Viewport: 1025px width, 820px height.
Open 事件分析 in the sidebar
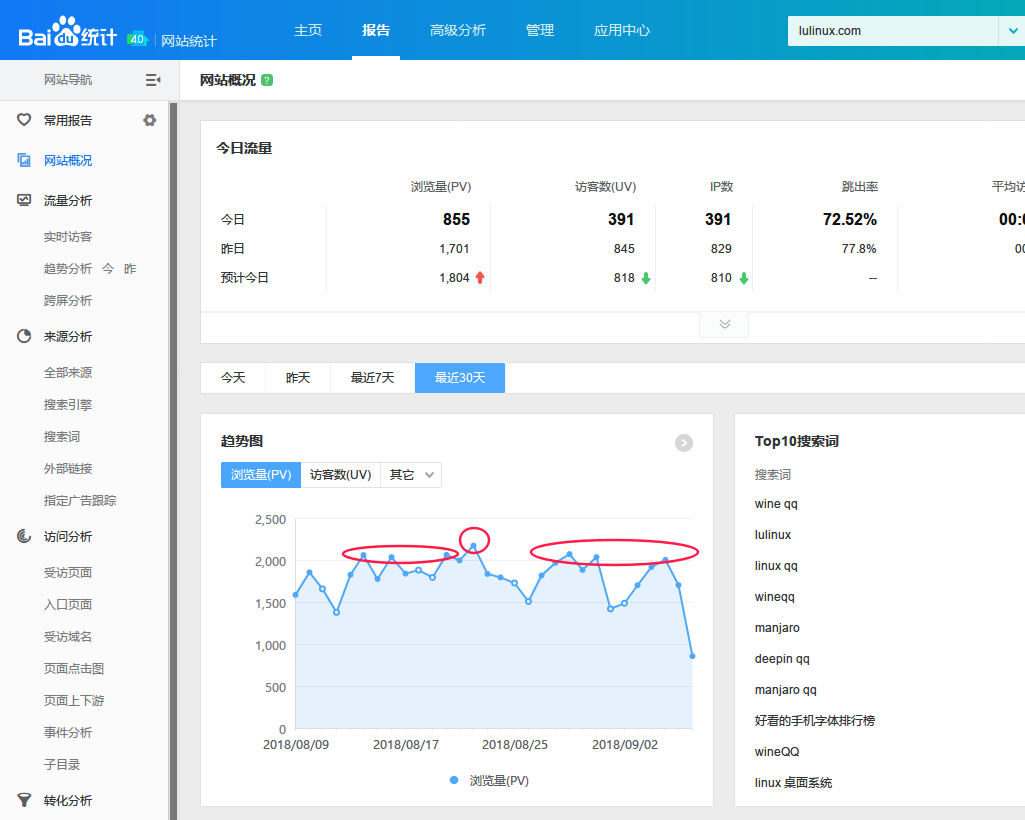tap(68, 733)
